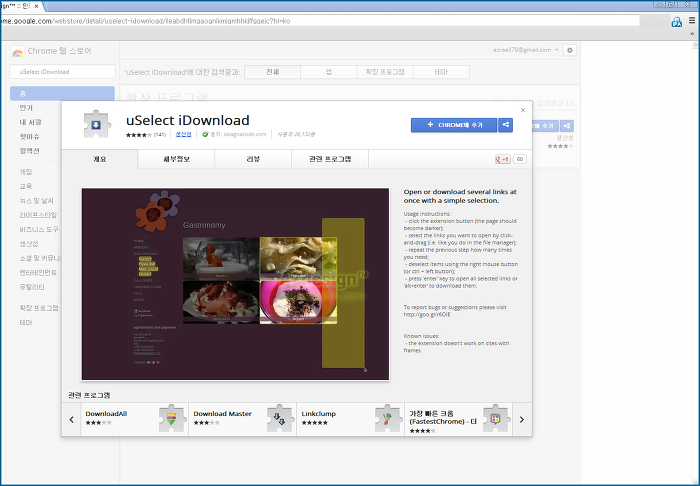The width and height of the screenshot is (700, 486).
Task: Click the DownloadAll extension icon
Action: 172,419
